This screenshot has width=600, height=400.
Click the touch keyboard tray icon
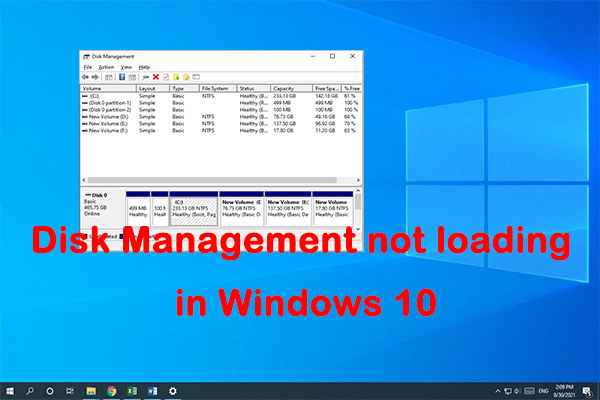pyautogui.click(x=529, y=391)
